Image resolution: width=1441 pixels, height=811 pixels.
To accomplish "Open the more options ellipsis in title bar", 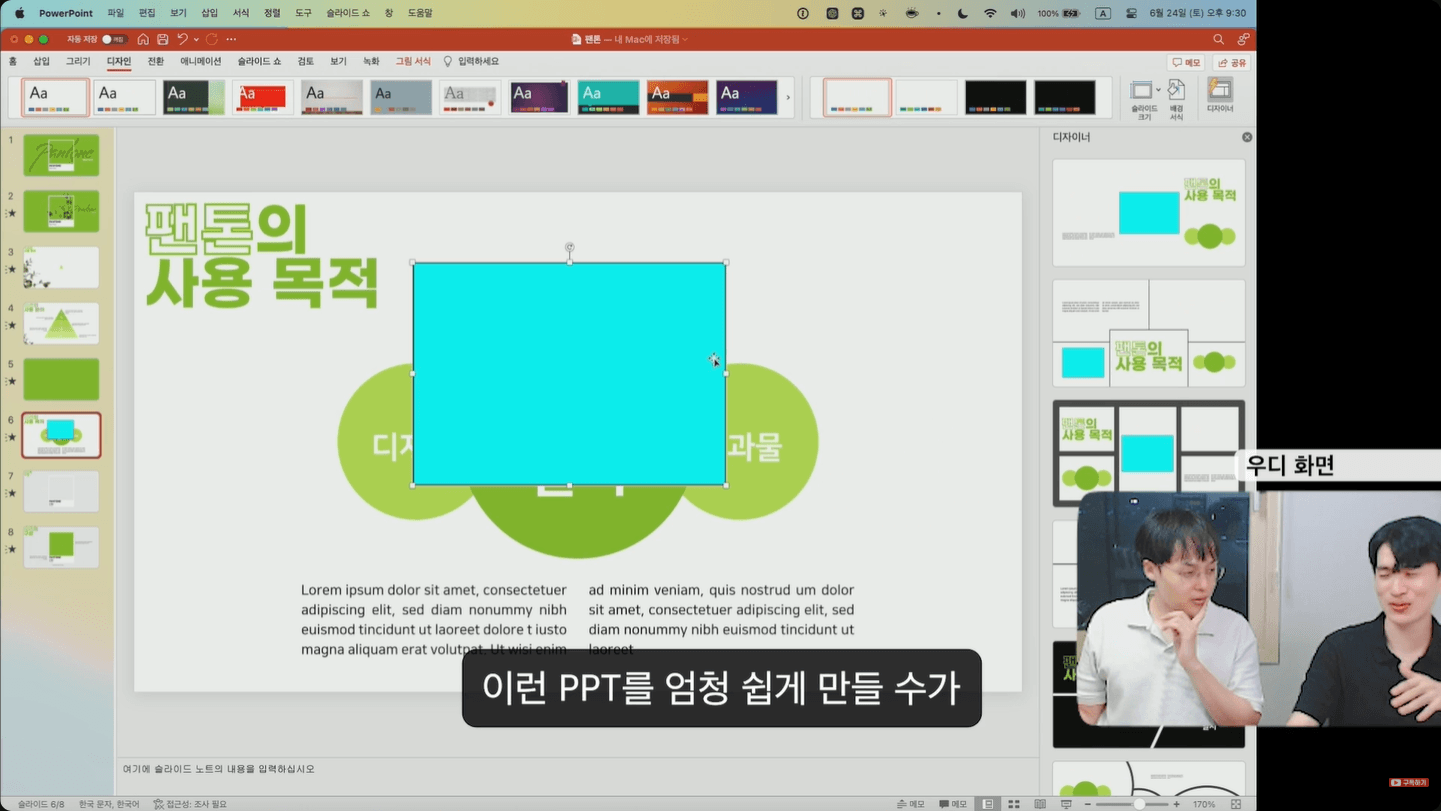I will pyautogui.click(x=231, y=39).
